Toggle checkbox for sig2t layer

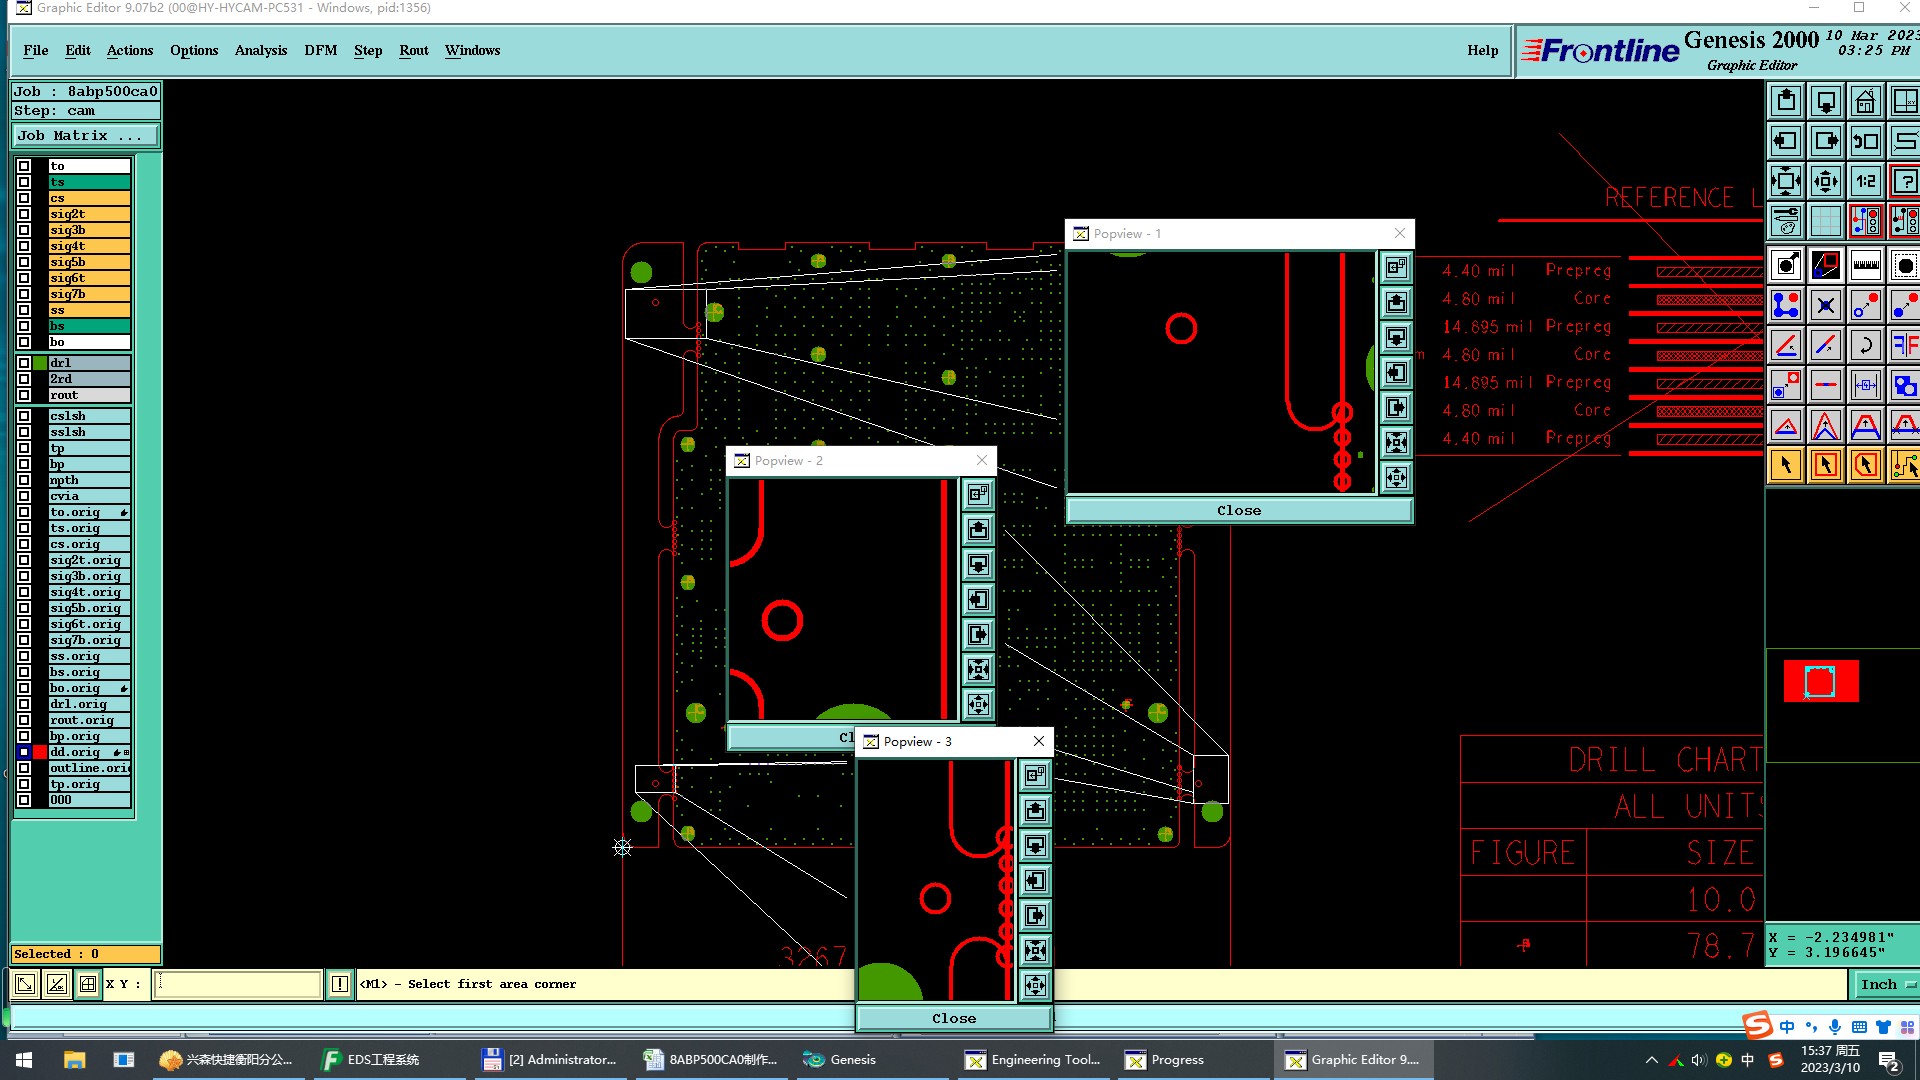24,214
